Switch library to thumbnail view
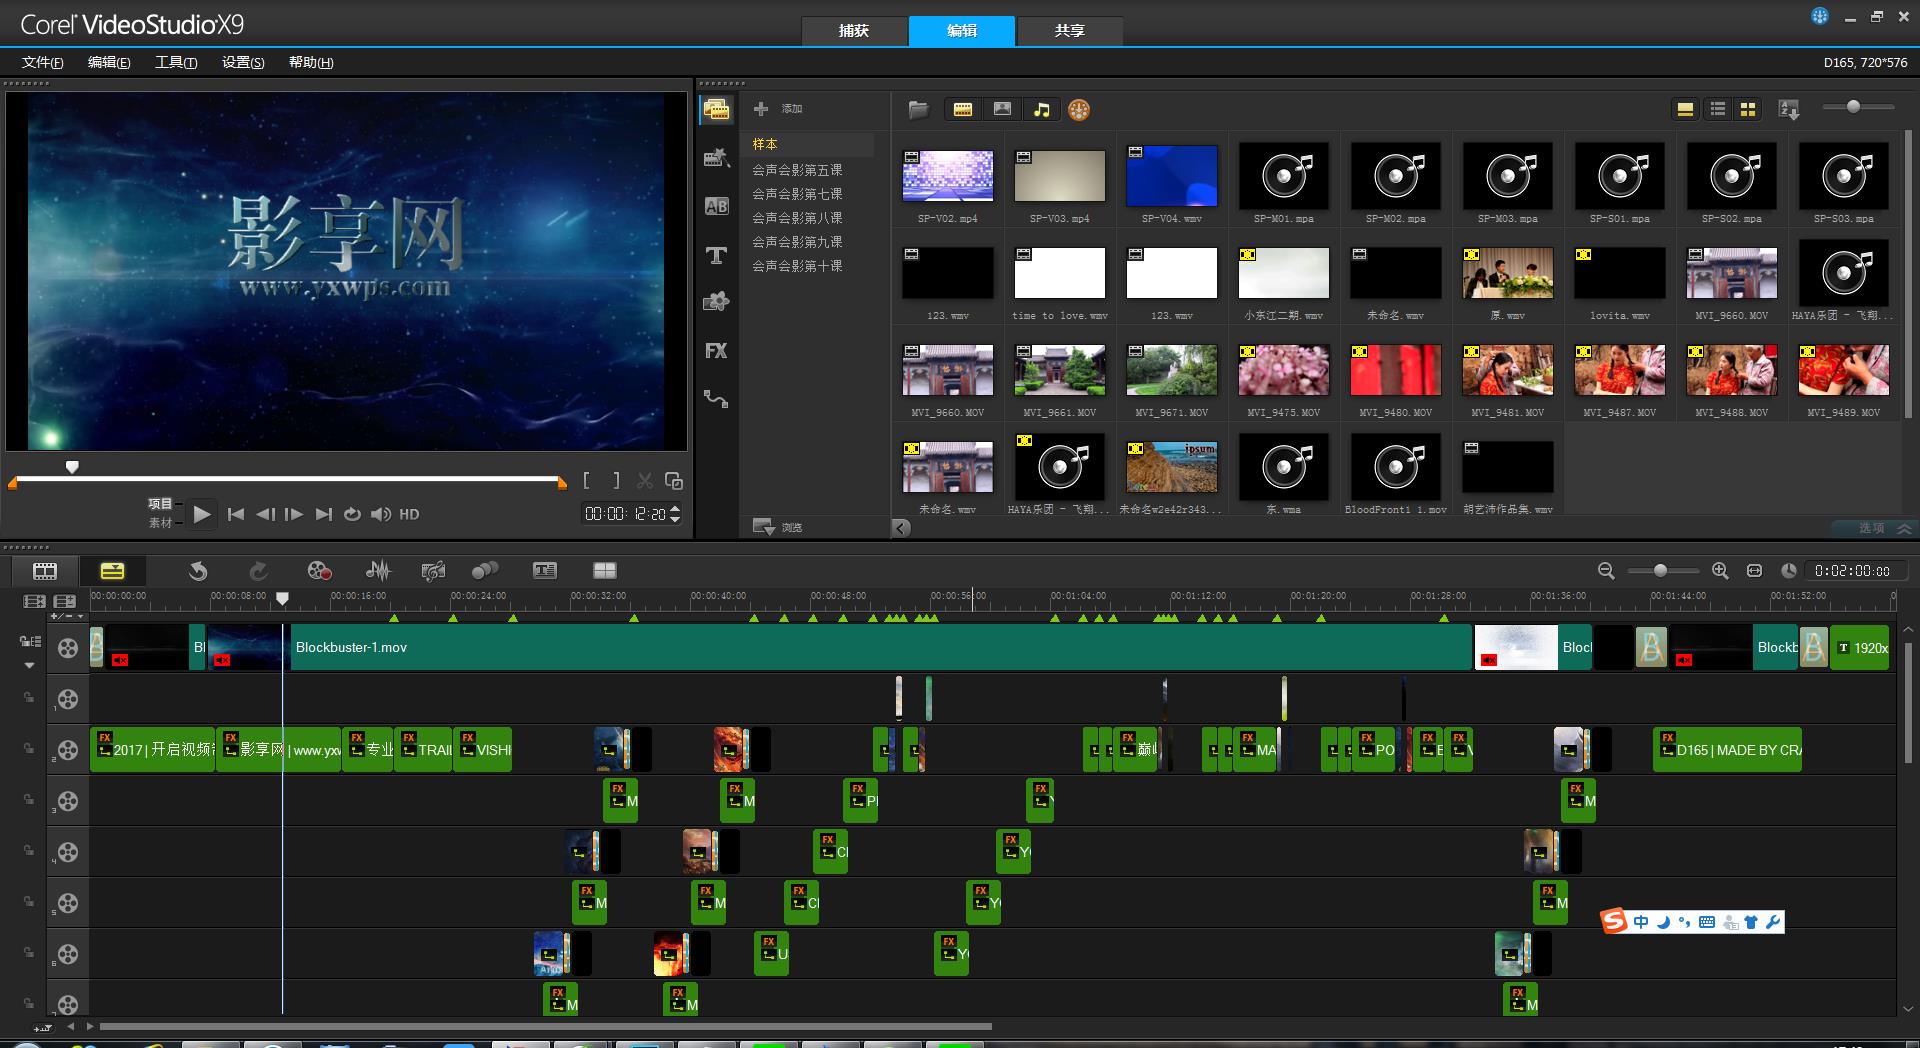The image size is (1920, 1048). (1748, 109)
